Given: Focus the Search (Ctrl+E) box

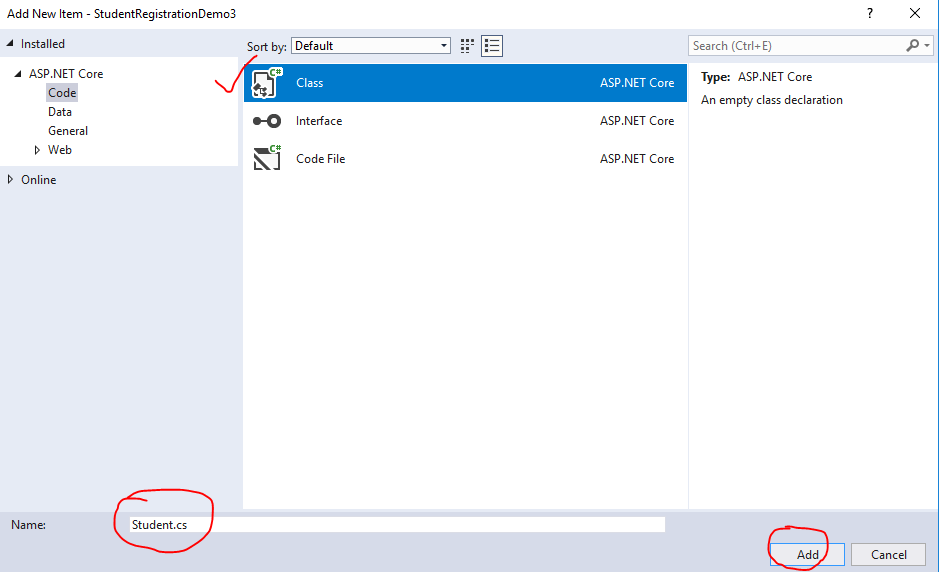Looking at the screenshot, I should (x=795, y=46).
